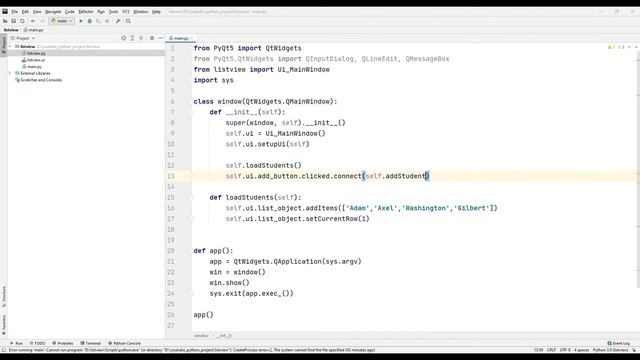The width and height of the screenshot is (640, 360).
Task: Toggle the Structure tool window side tab
Action: (4, 296)
